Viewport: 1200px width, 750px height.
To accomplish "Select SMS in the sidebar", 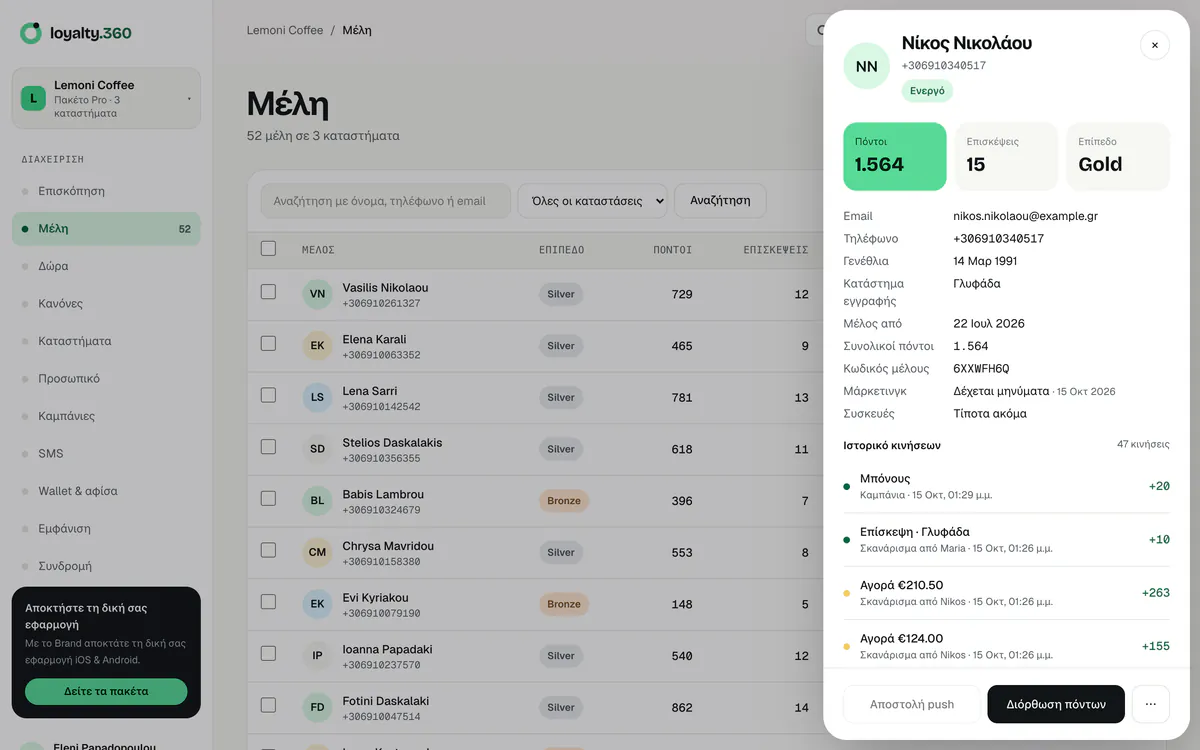I will [x=106, y=453].
